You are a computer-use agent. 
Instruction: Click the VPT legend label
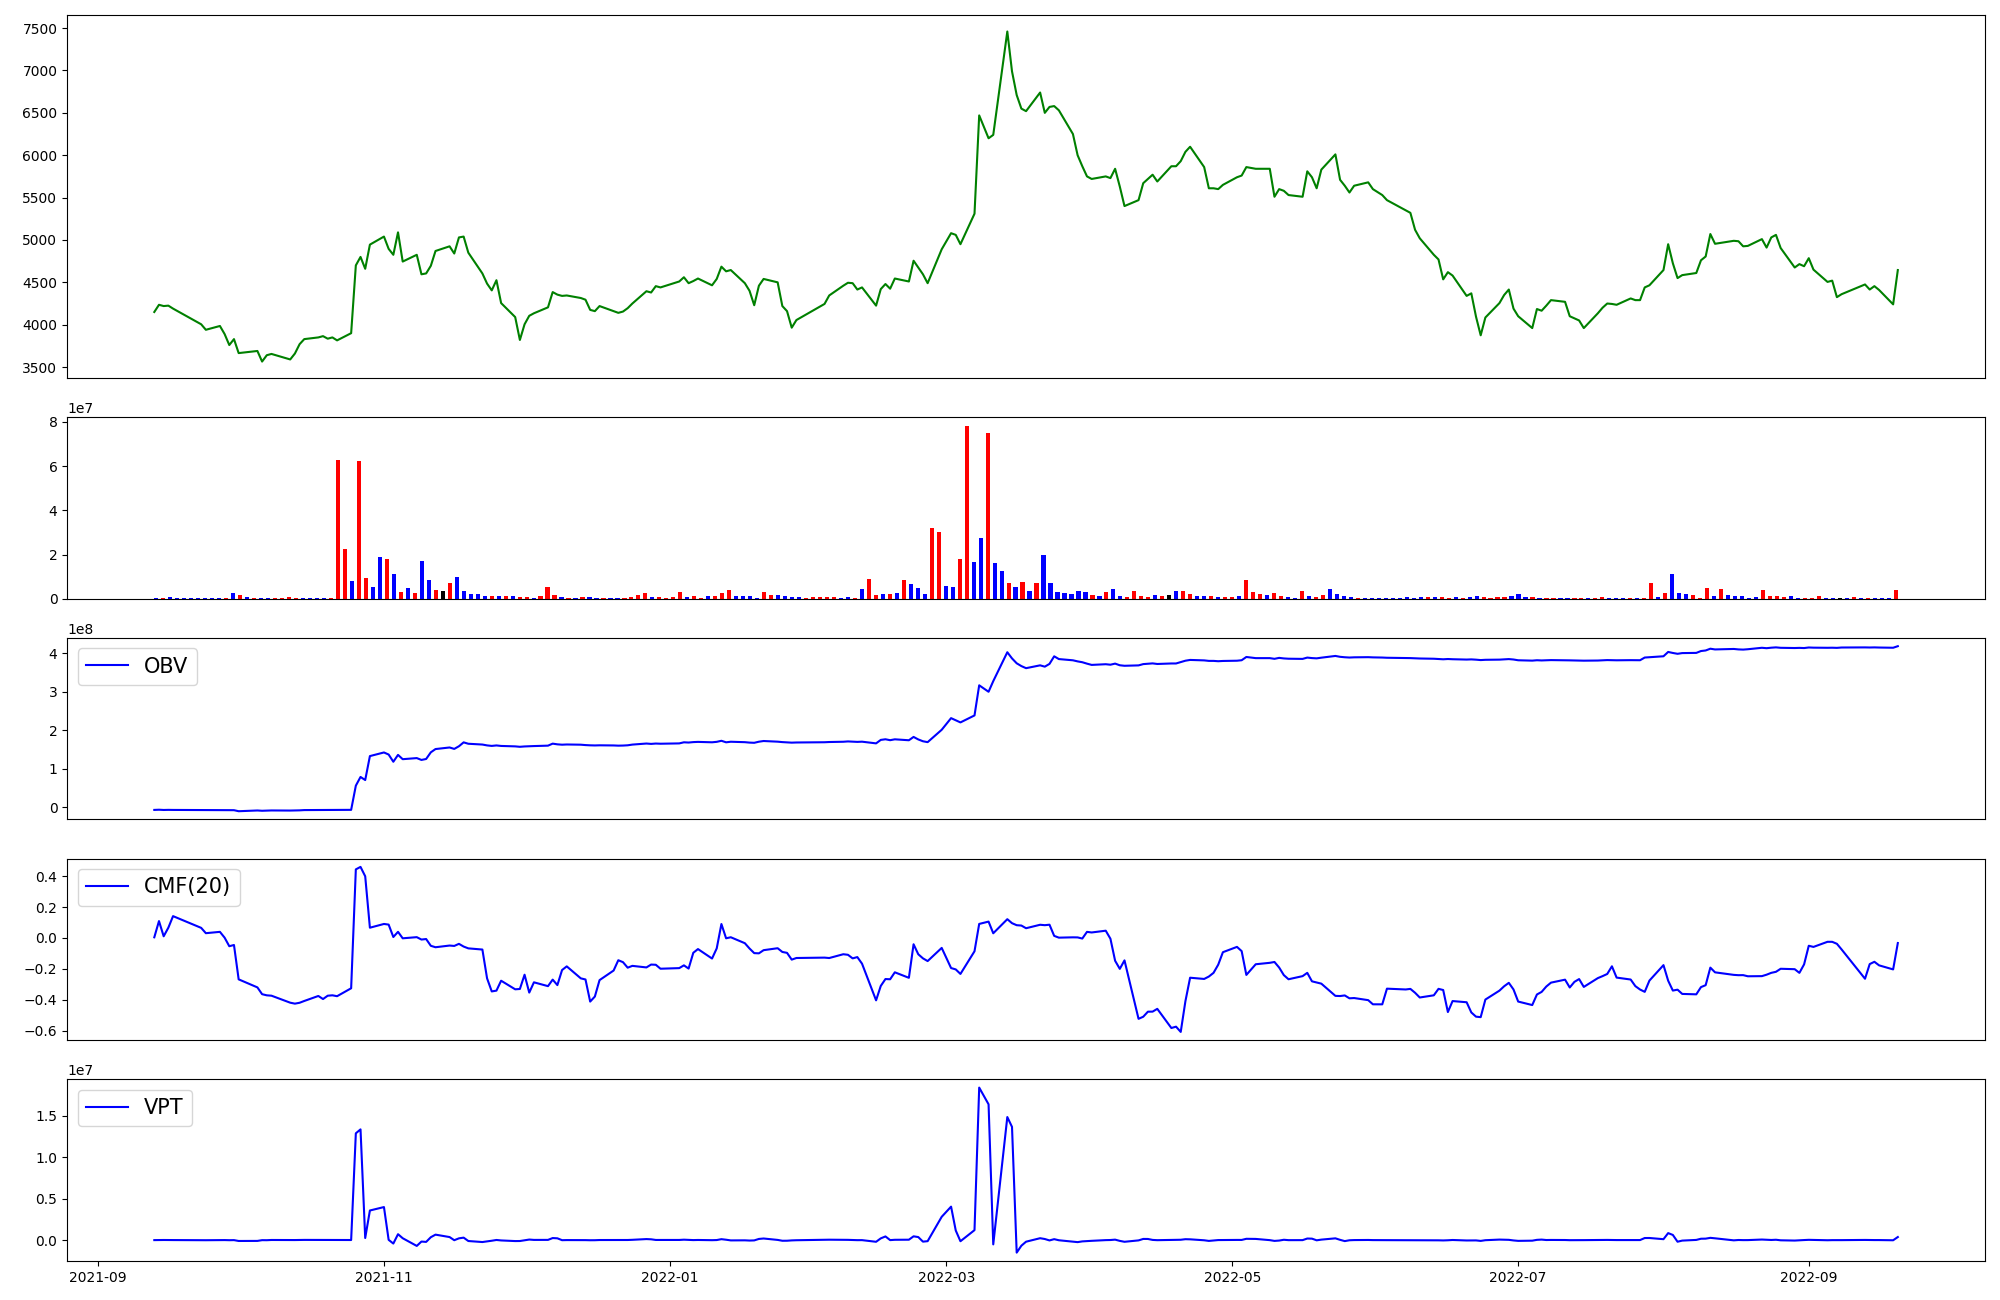pos(163,1107)
